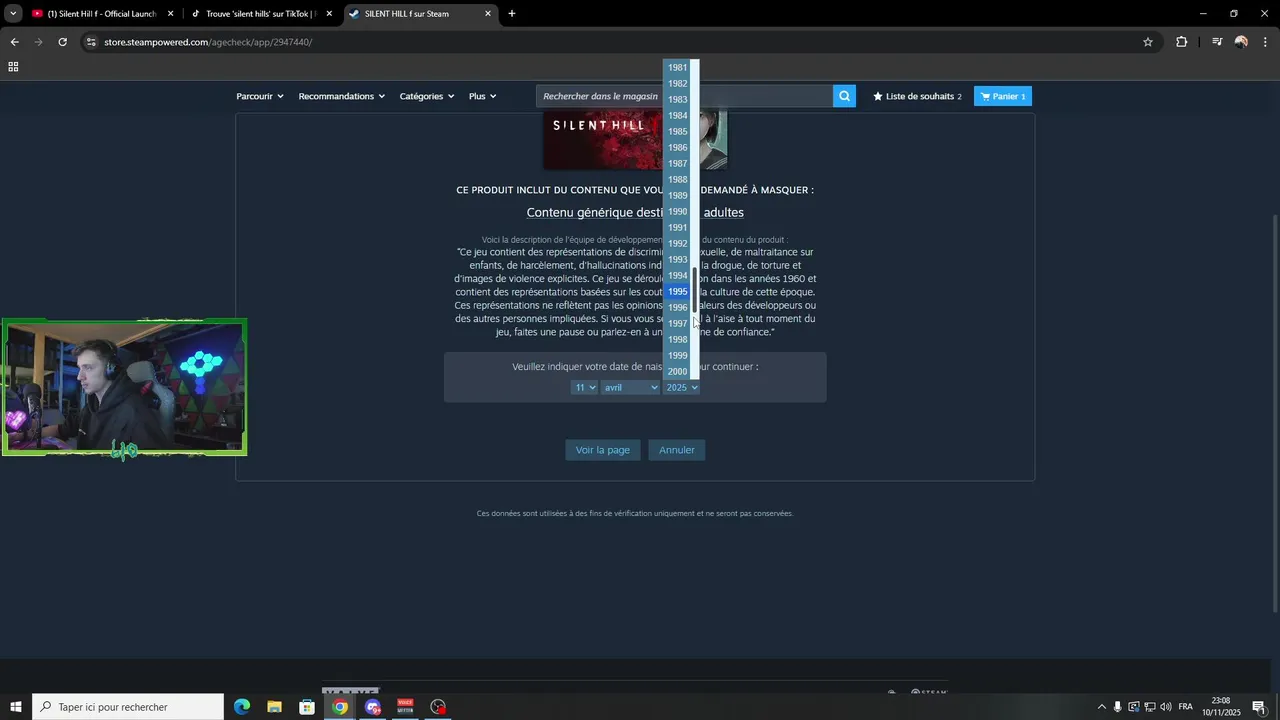Select year 1990 in the list

tap(677, 212)
